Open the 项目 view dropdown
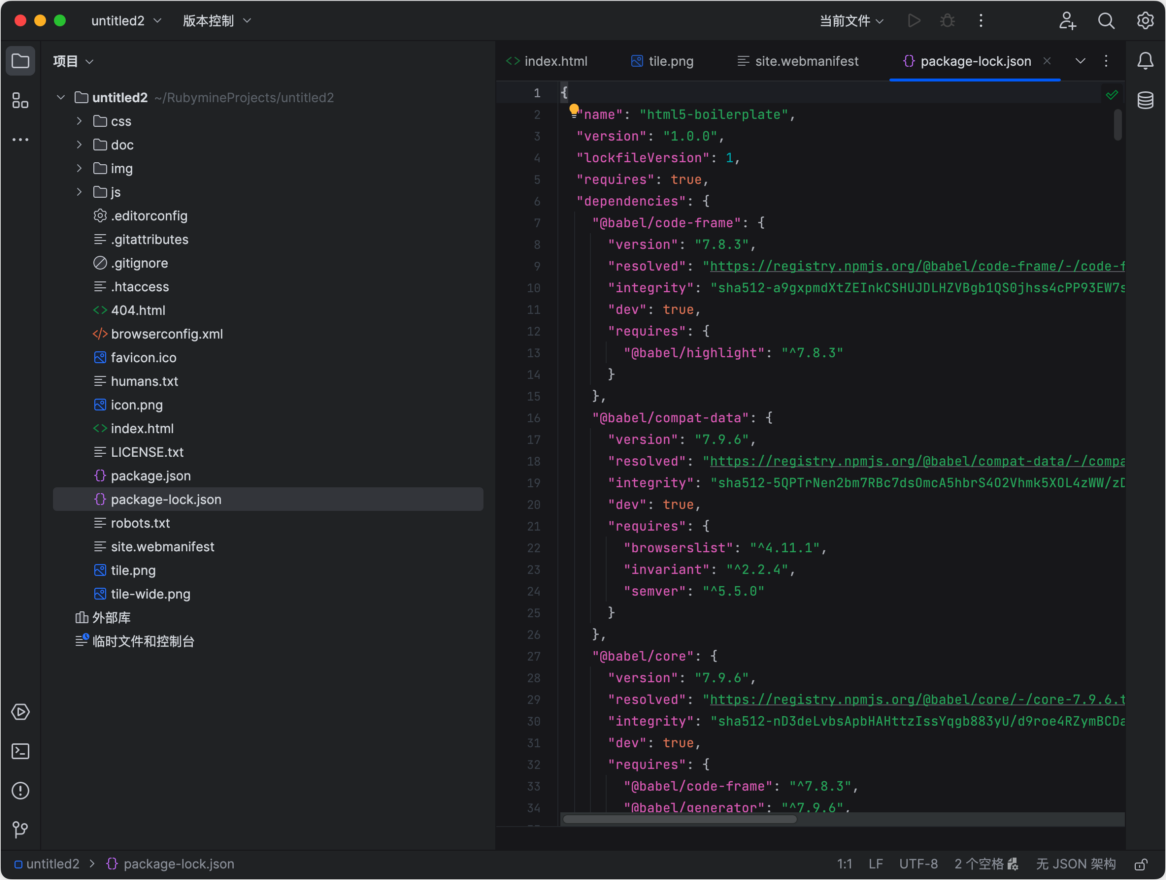Screen dimensions: 1166x880 [73, 61]
